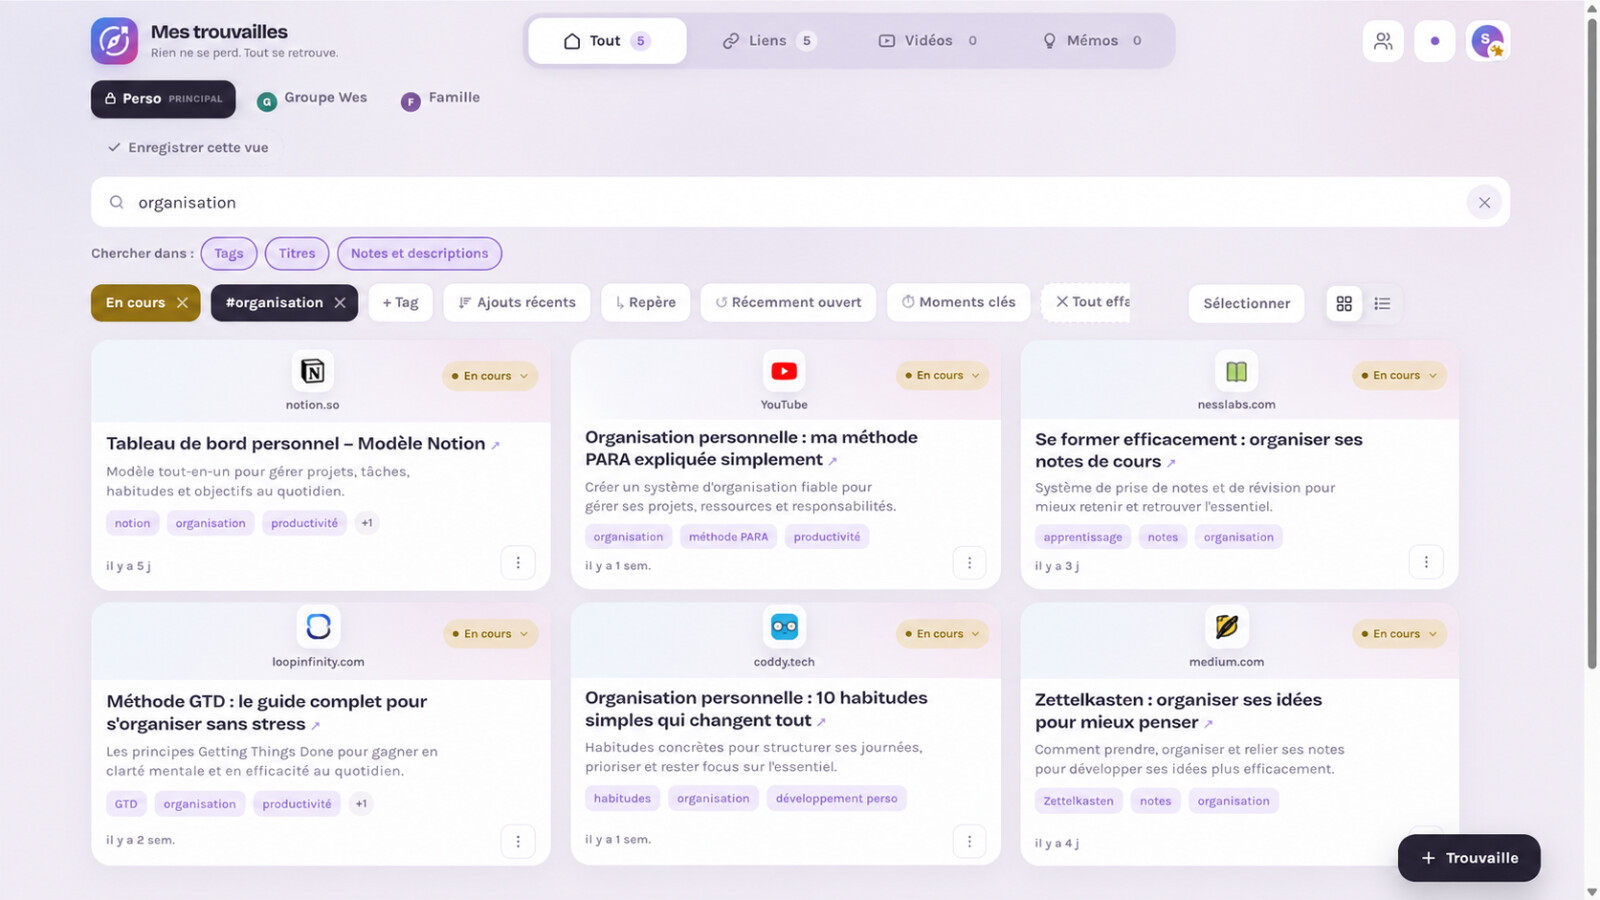Add a new Trouvaille
1600x900 pixels.
[x=1469, y=858]
